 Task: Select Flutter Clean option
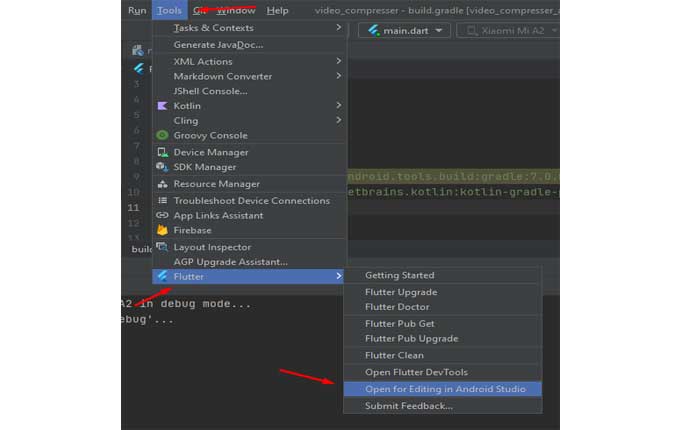tap(394, 355)
